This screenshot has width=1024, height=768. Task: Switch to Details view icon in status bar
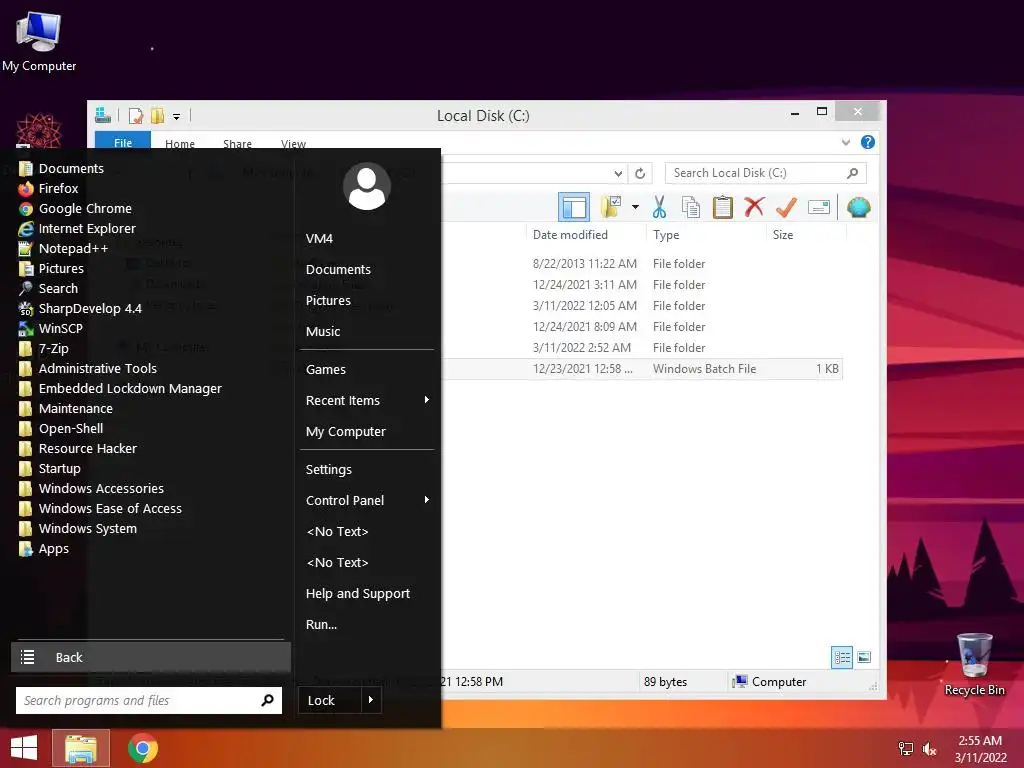842,657
